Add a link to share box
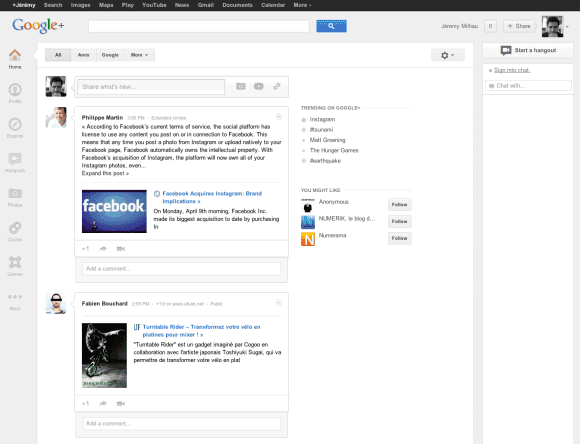The height and width of the screenshot is (444, 580). (x=277, y=86)
